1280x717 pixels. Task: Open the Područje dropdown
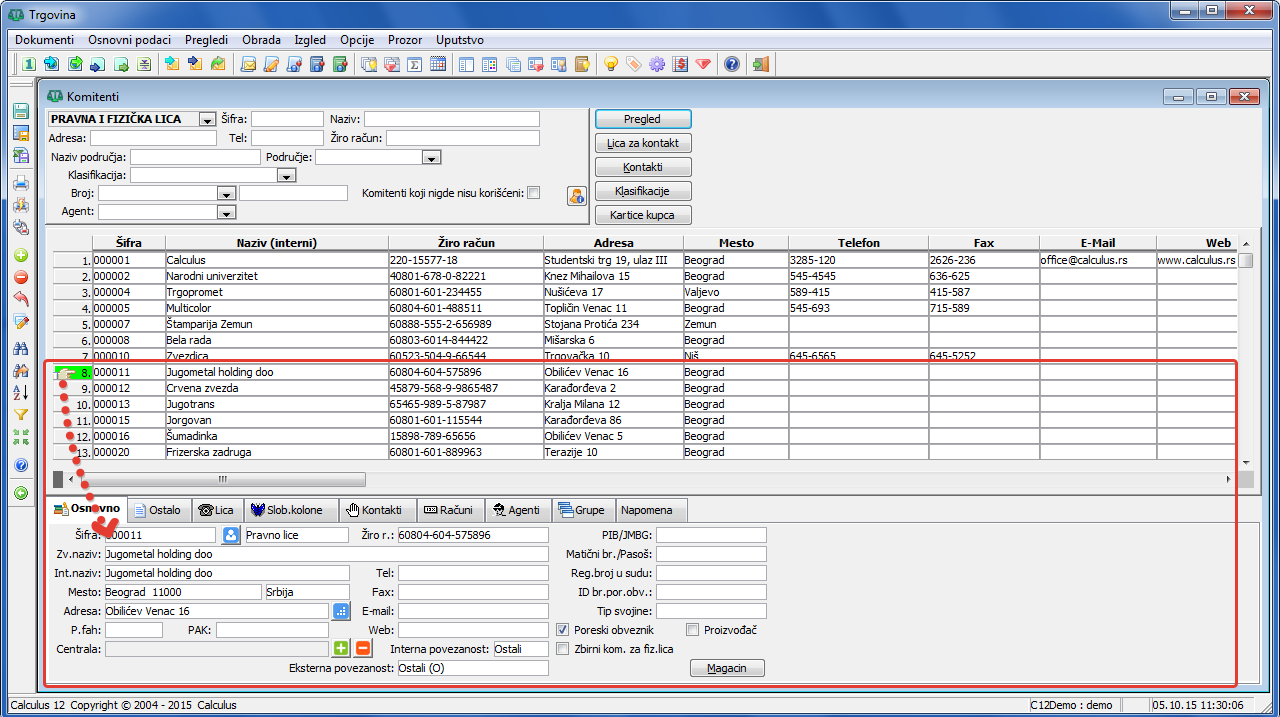click(431, 157)
